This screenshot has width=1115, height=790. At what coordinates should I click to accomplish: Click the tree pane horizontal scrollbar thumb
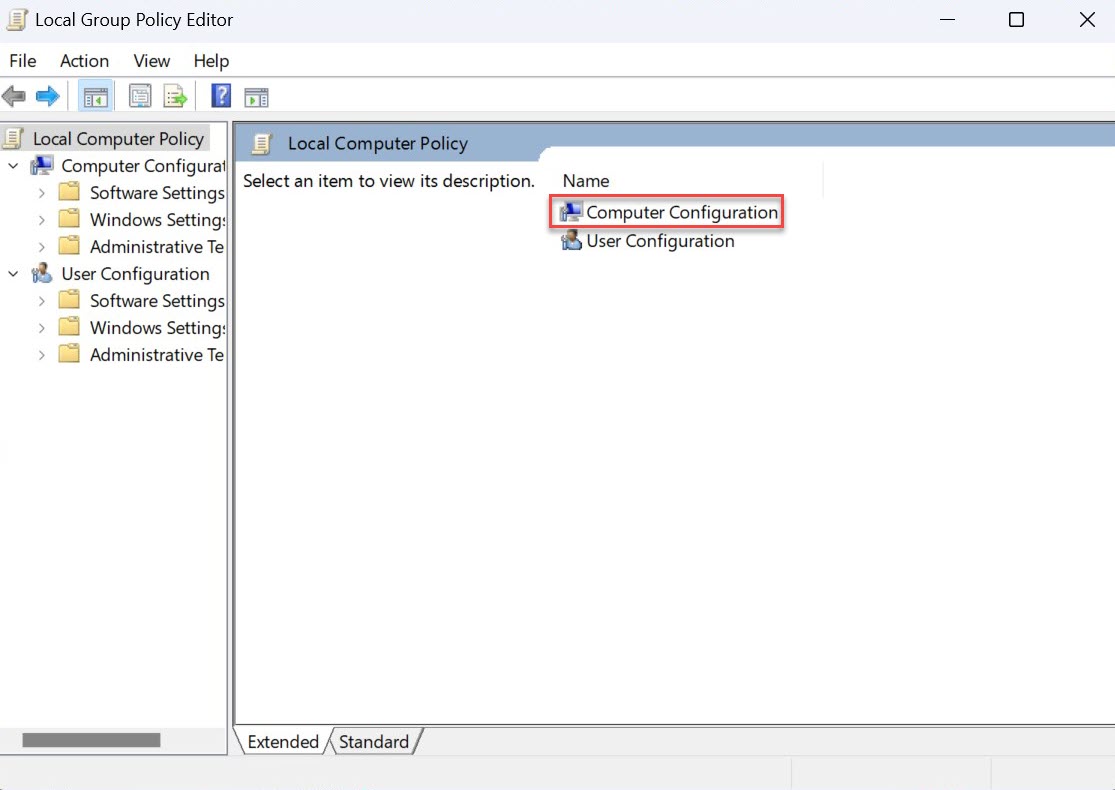91,740
